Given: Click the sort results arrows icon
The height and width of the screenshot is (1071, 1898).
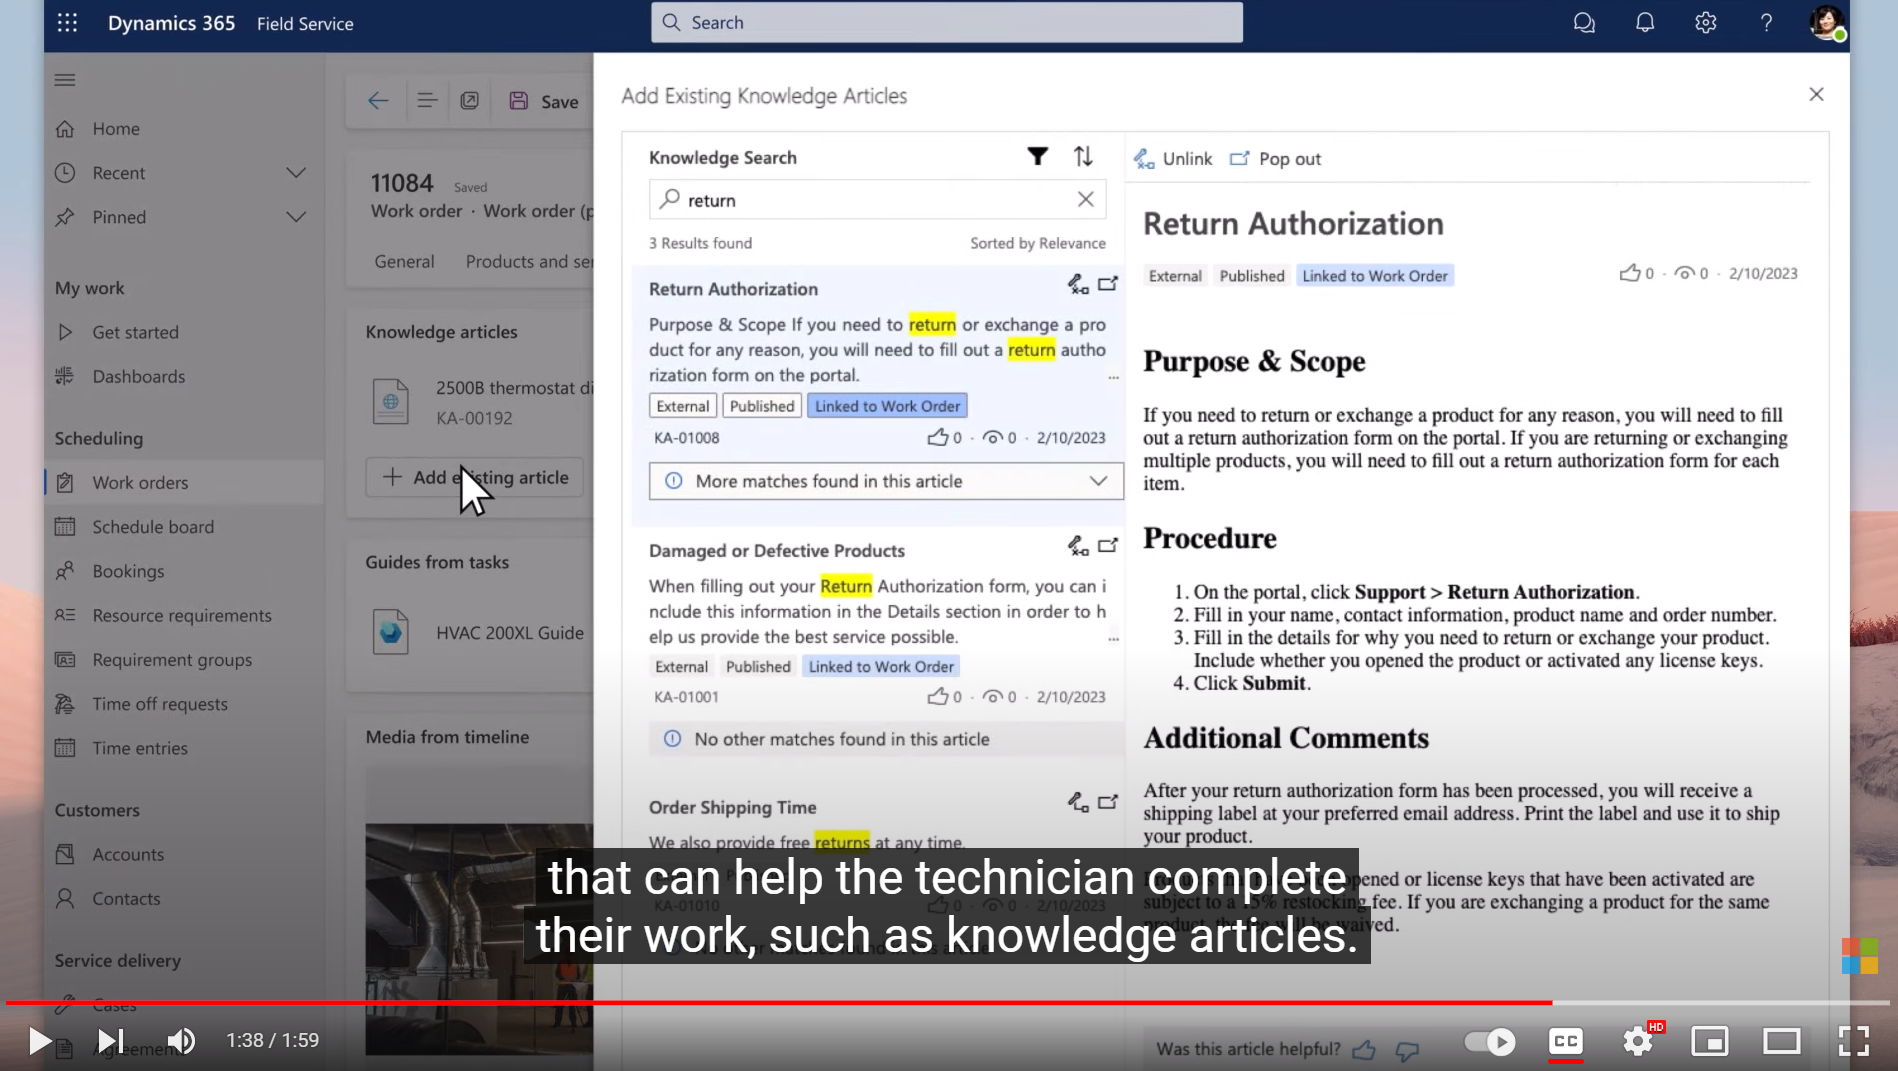Looking at the screenshot, I should click(x=1083, y=156).
